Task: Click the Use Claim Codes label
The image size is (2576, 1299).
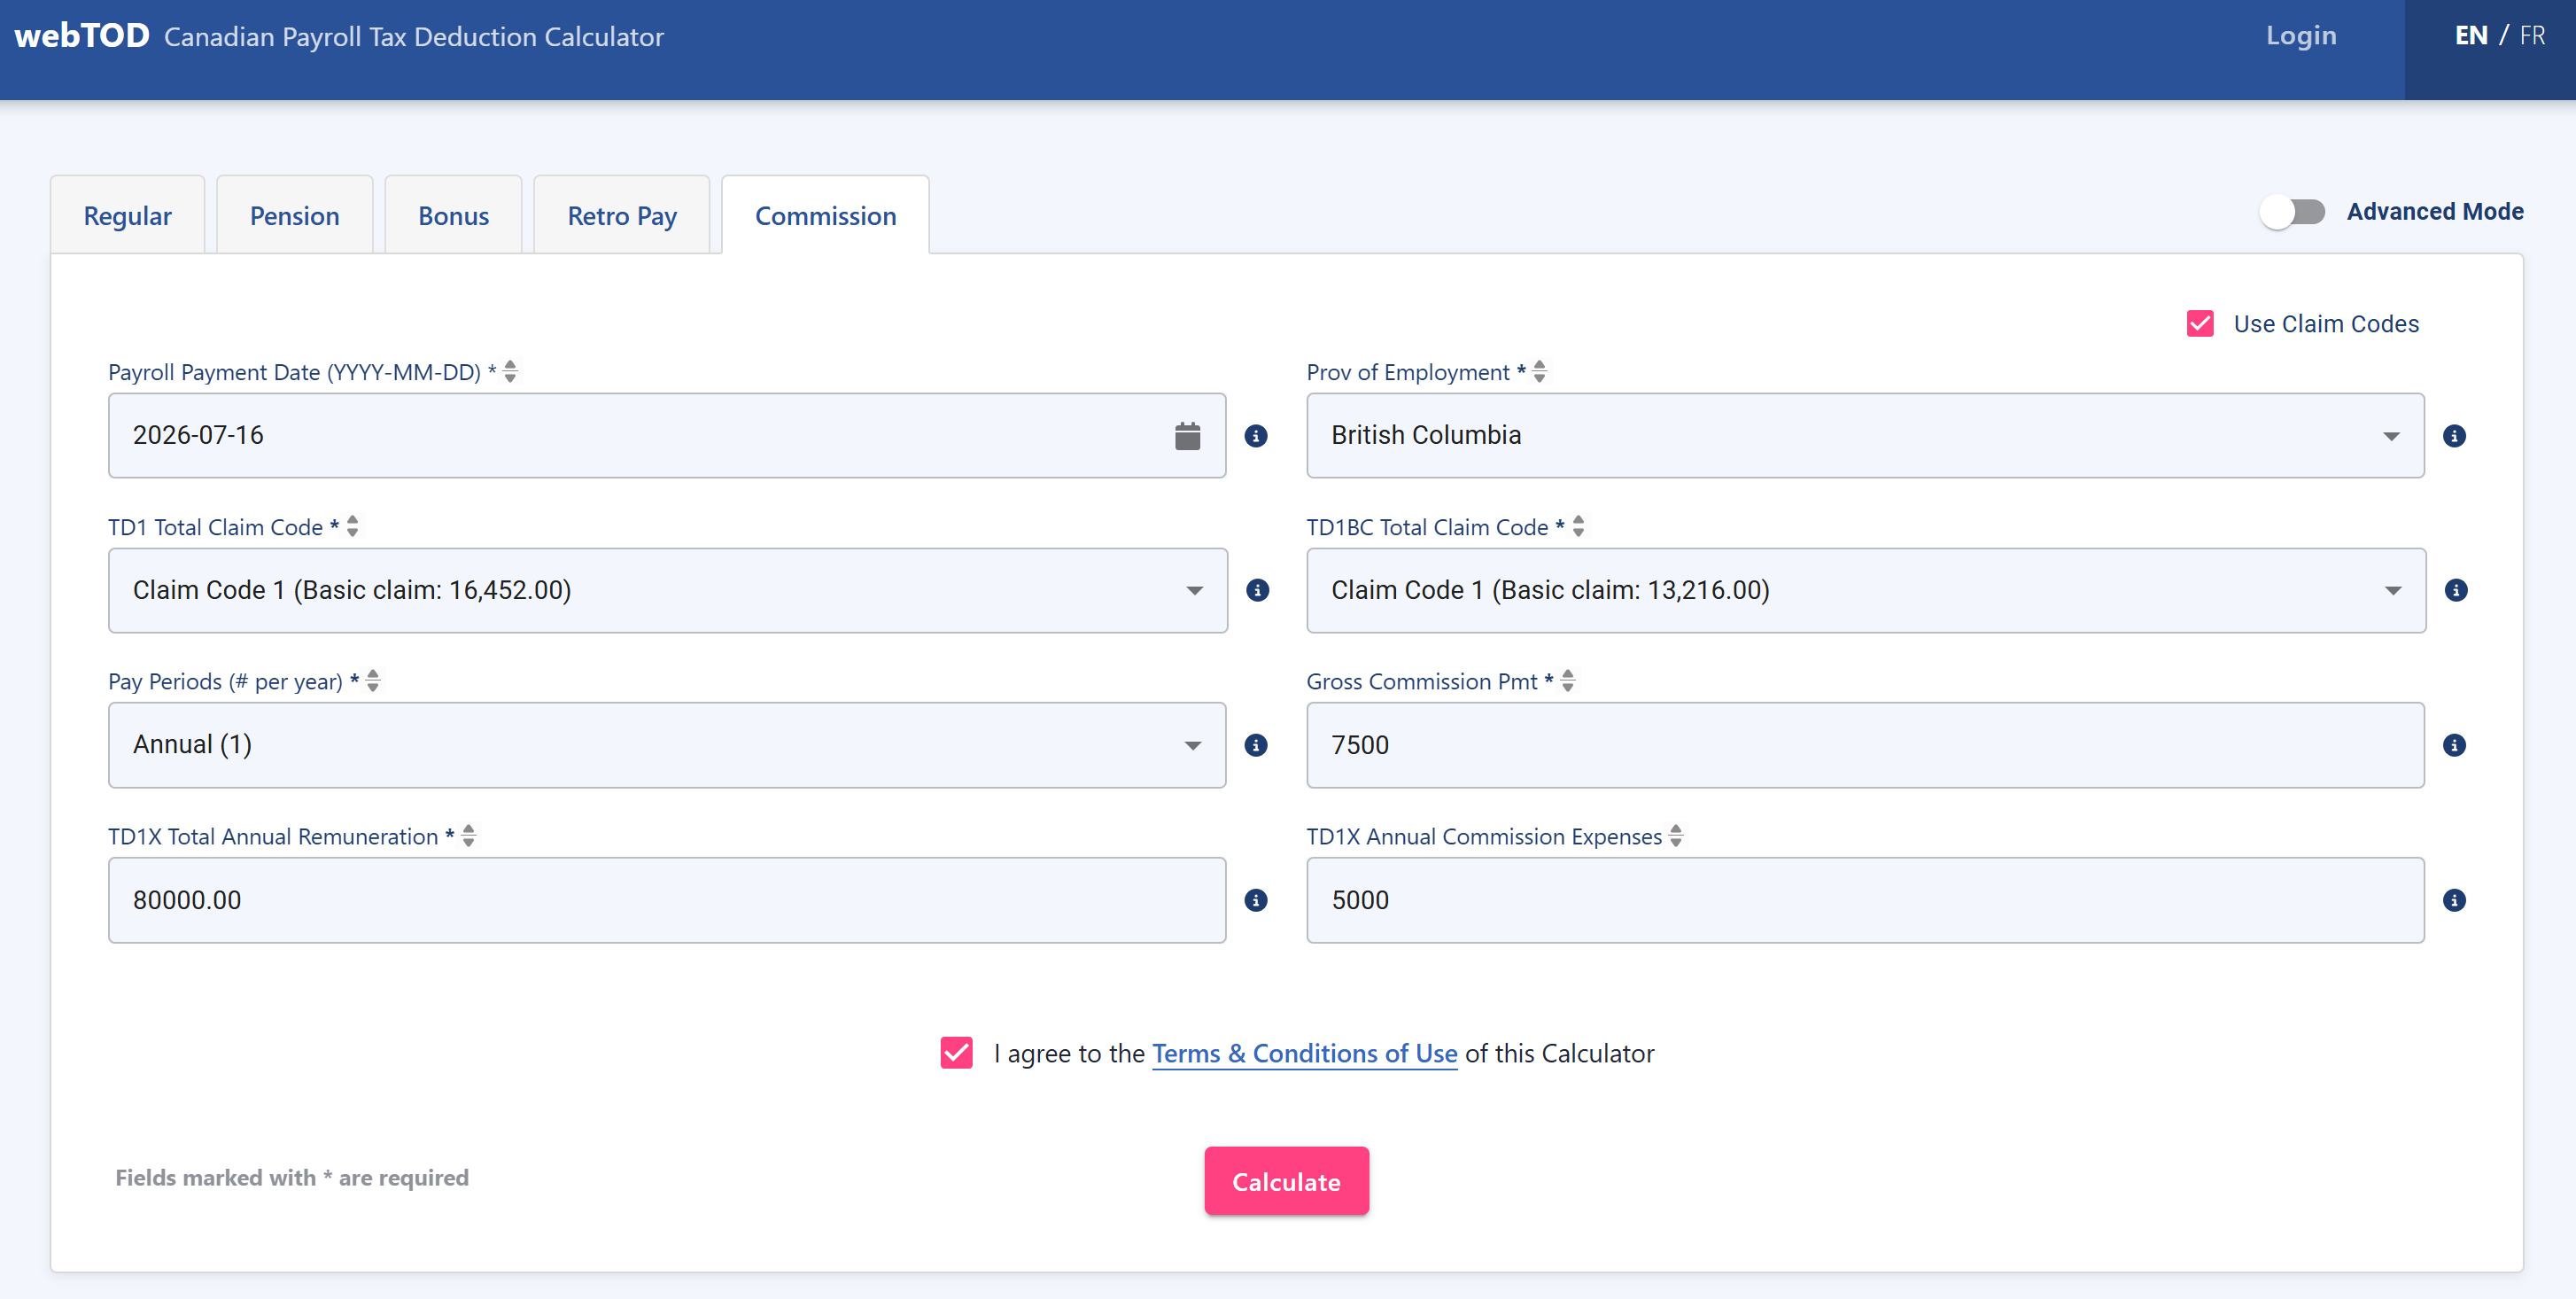Action: pyautogui.click(x=2326, y=324)
